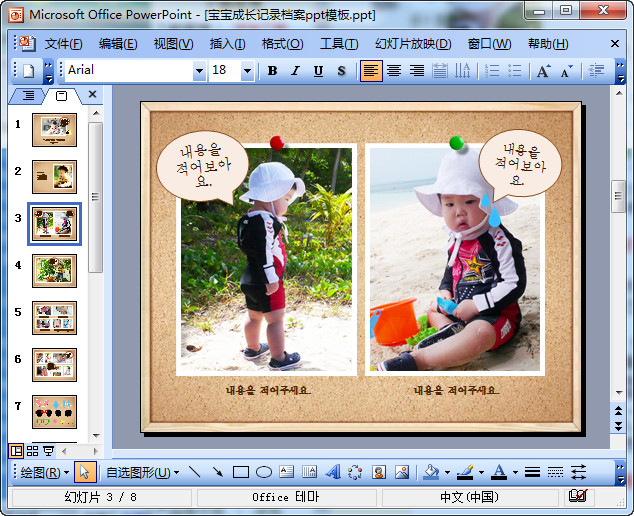The image size is (634, 516).
Task: Center align text
Action: click(x=394, y=71)
